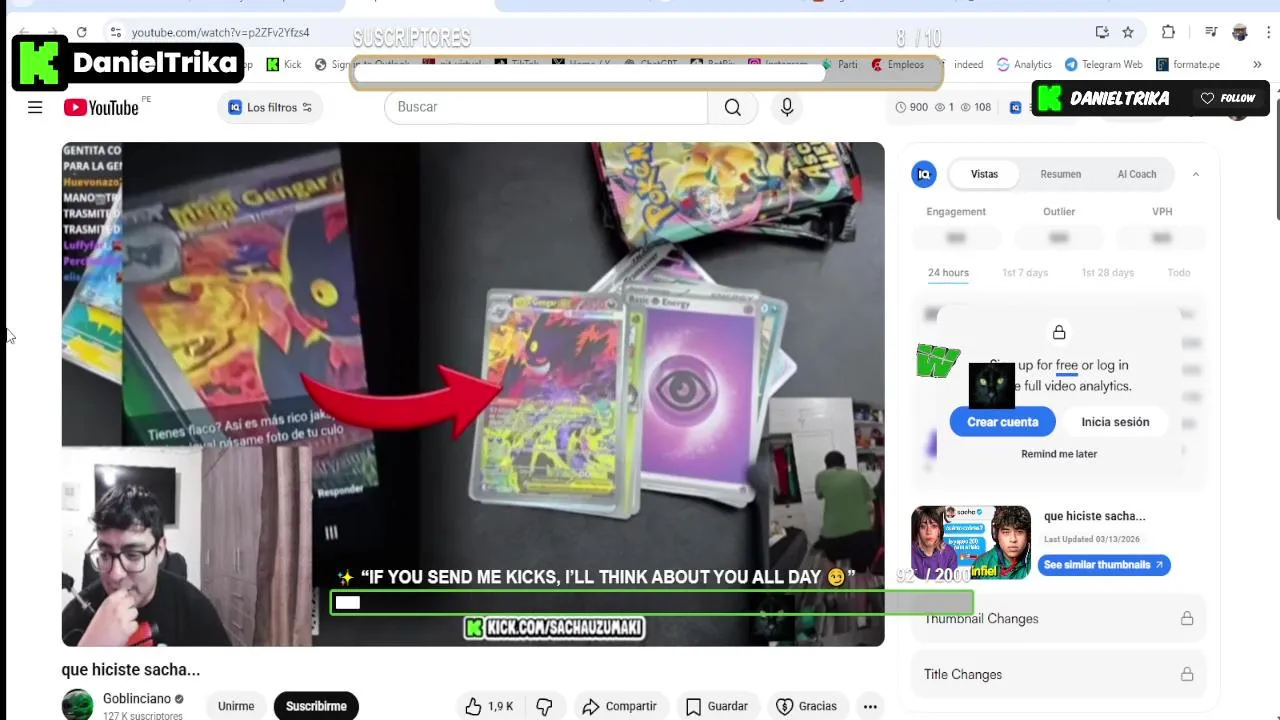Switch to the AI Coach tab

pos(1137,174)
